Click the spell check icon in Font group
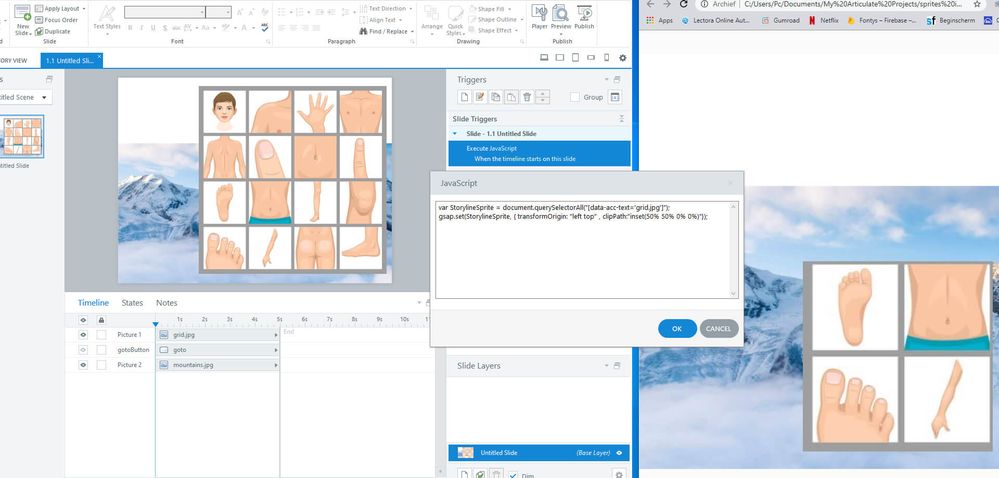The height and width of the screenshot is (478, 999). click(x=264, y=27)
